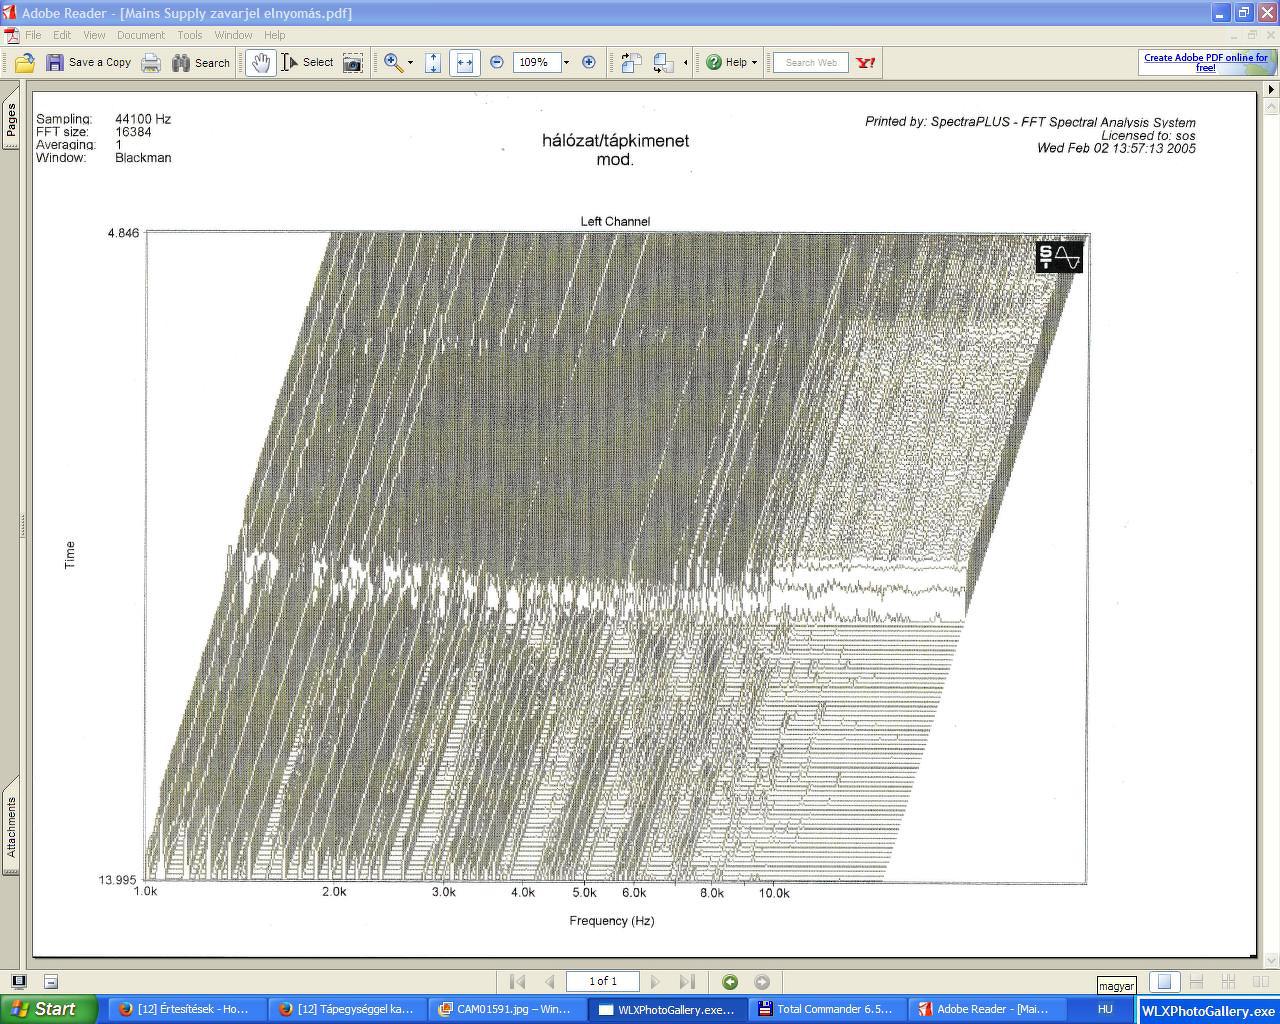Viewport: 1280px width, 1024px height.
Task: Click the Snapshot camera tool
Action: click(353, 63)
